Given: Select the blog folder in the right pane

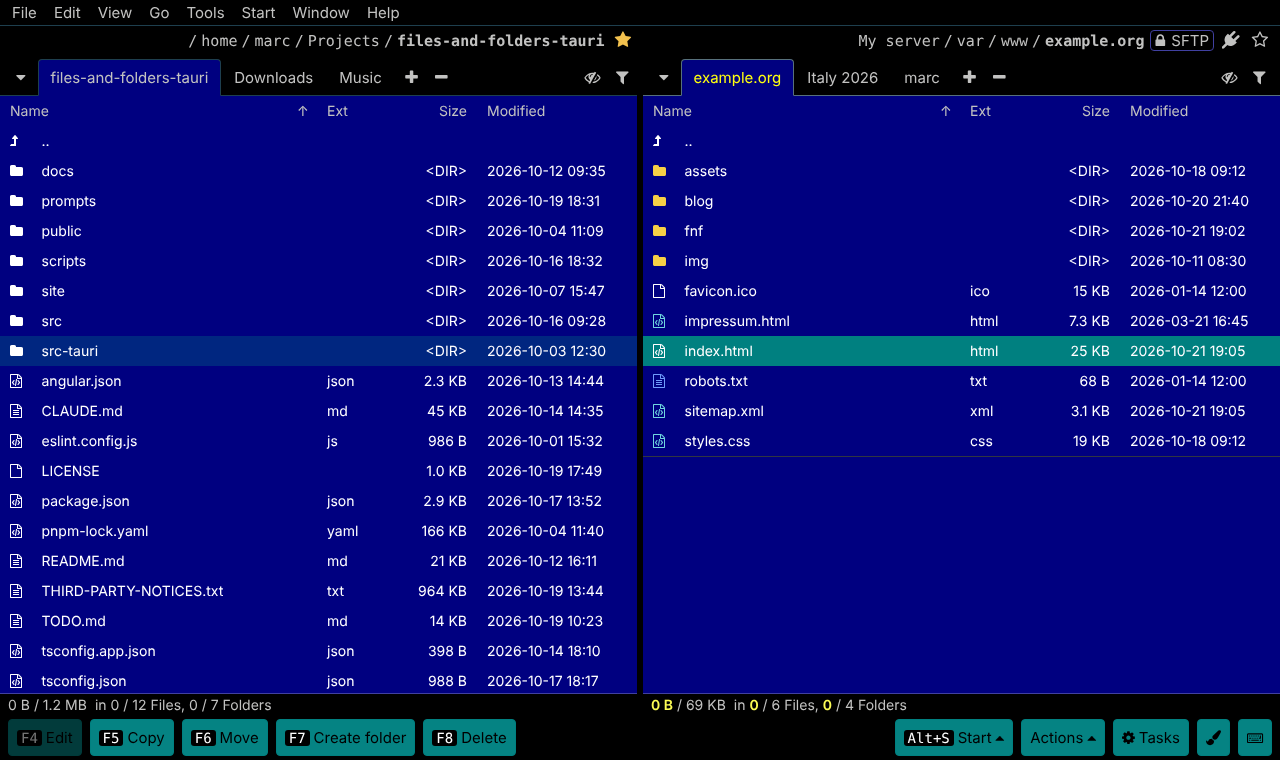Looking at the screenshot, I should (x=961, y=201).
